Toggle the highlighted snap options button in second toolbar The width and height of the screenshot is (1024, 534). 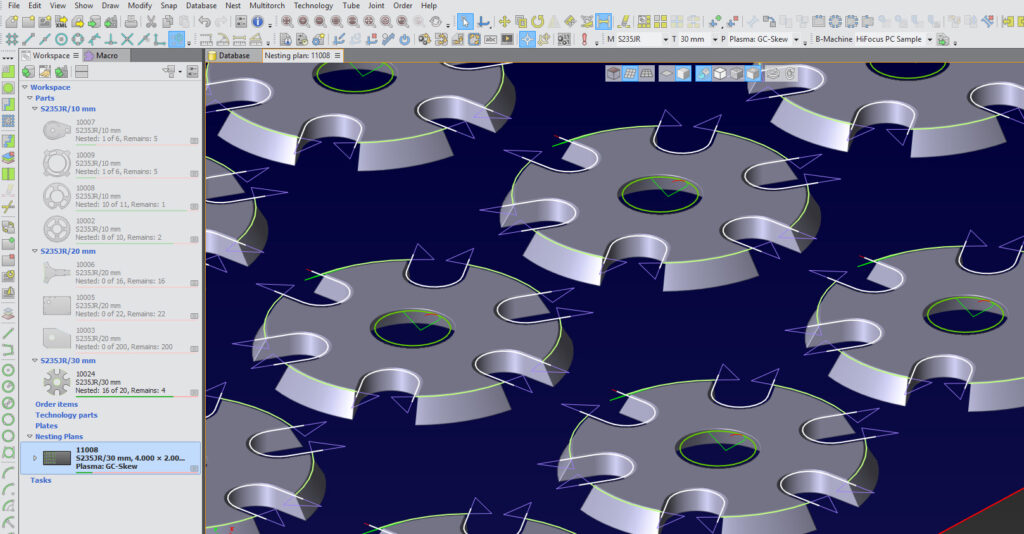[176, 39]
